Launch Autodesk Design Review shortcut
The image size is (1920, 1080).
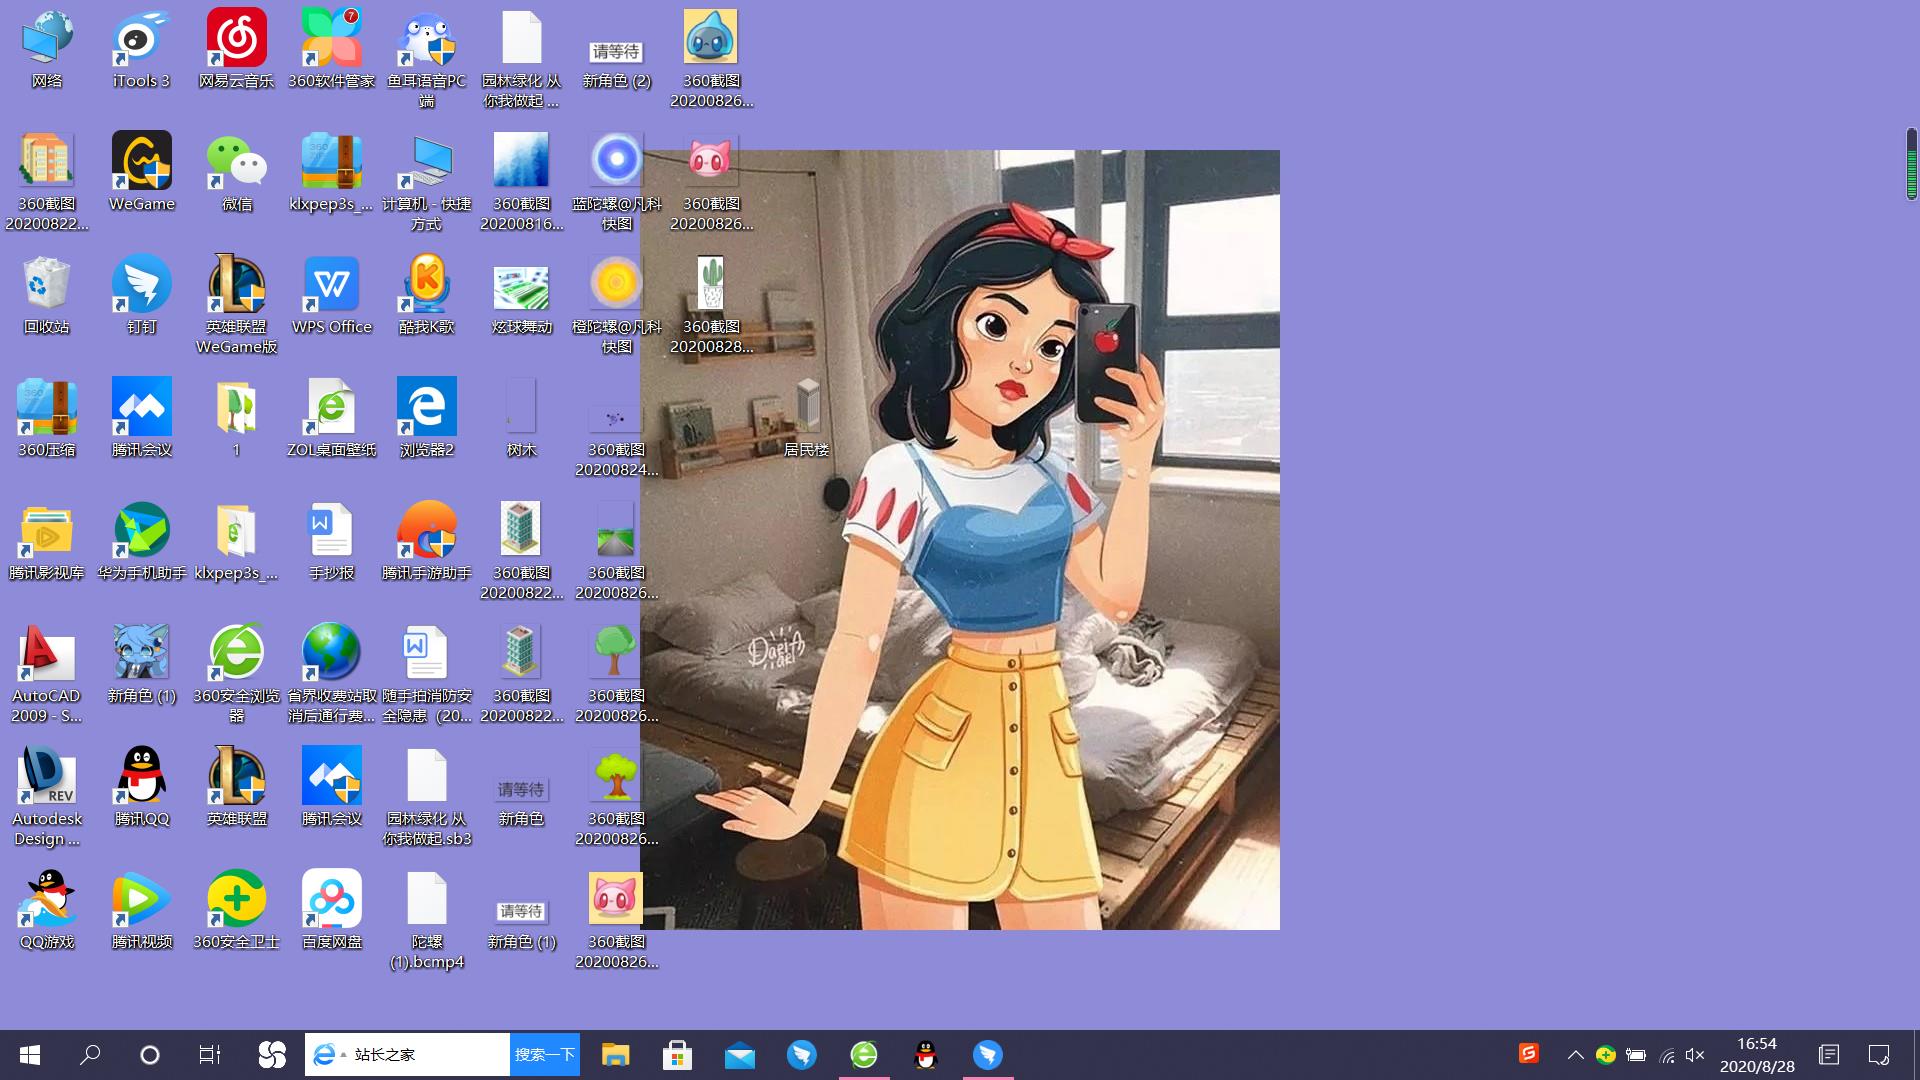[x=47, y=798]
